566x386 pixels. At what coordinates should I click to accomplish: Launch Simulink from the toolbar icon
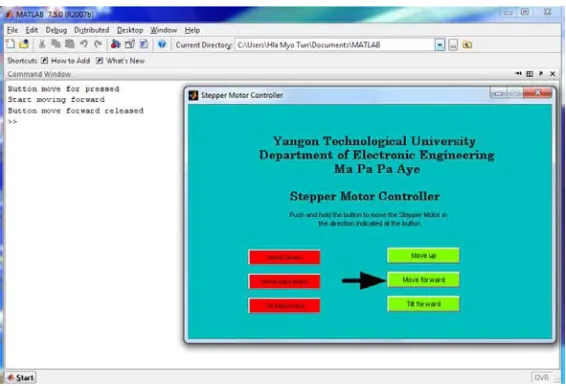(116, 44)
